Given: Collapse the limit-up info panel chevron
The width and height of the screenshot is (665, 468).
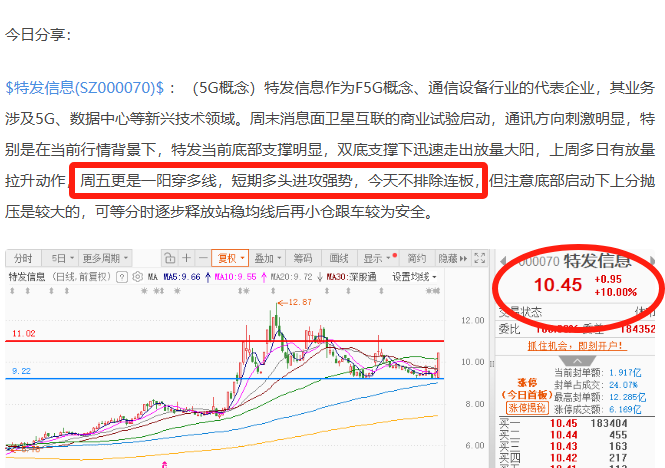Looking at the screenshot, I should tap(578, 361).
